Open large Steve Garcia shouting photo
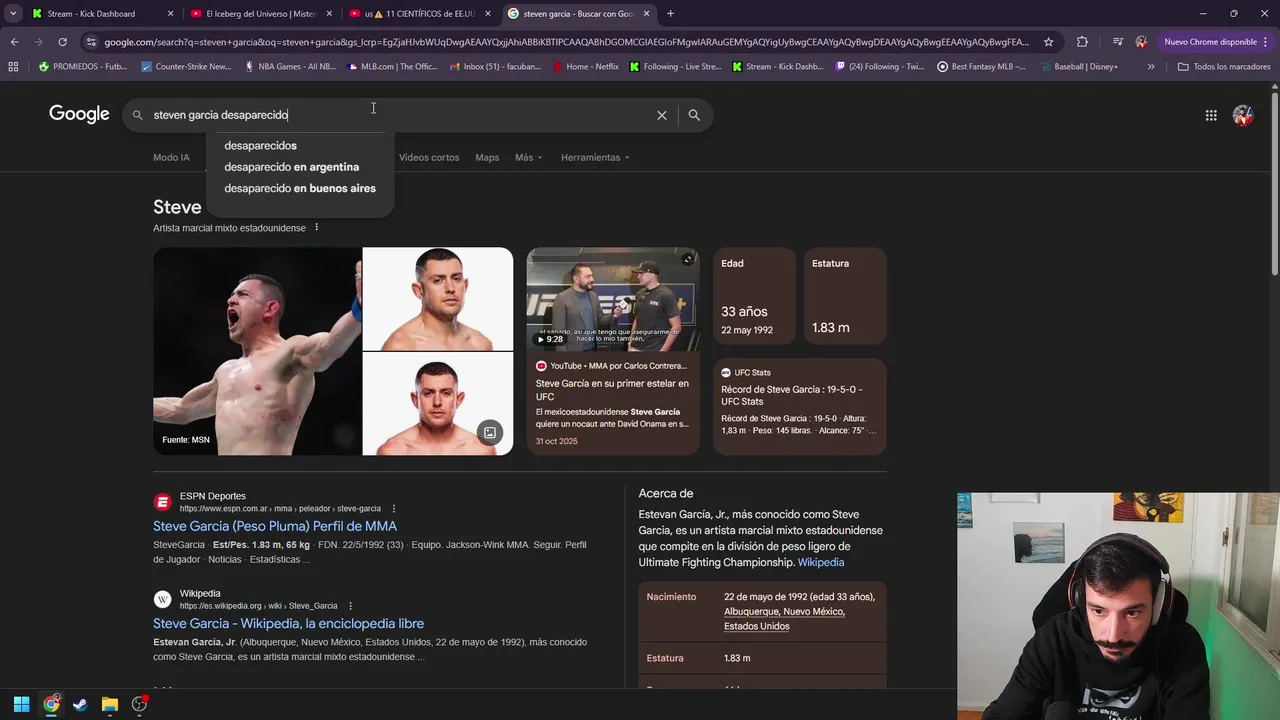This screenshot has height=720, width=1280. coord(257,351)
